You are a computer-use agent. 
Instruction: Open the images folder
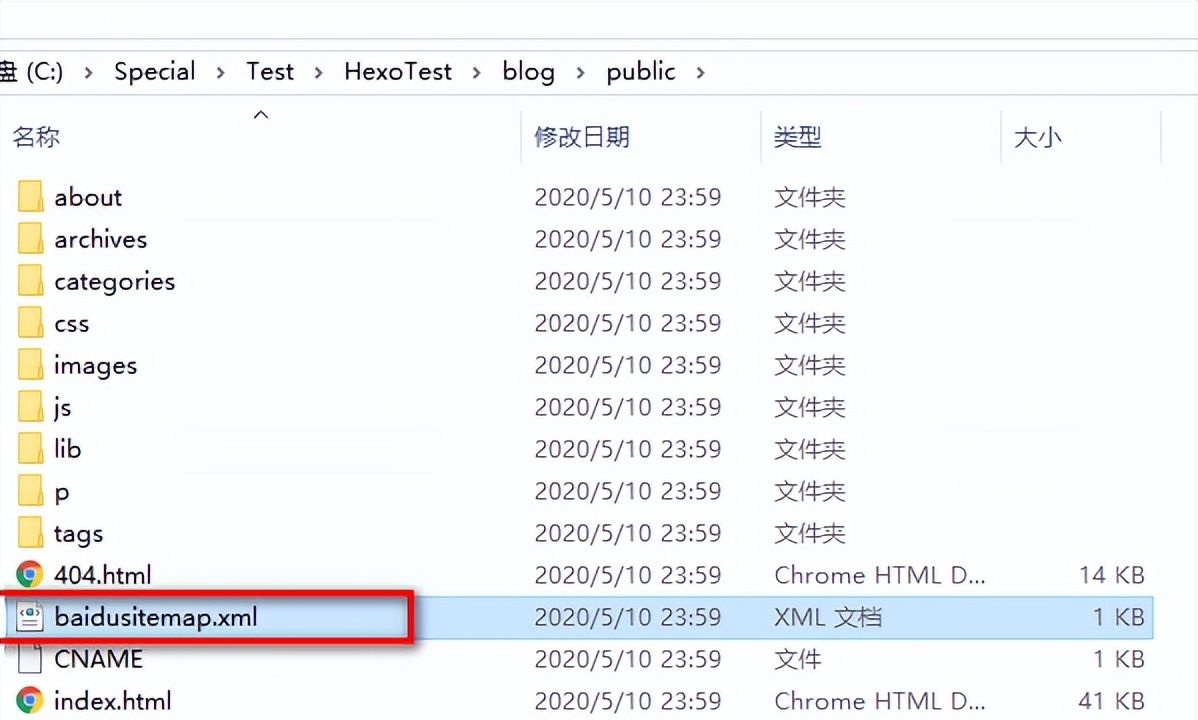click(30, 365)
